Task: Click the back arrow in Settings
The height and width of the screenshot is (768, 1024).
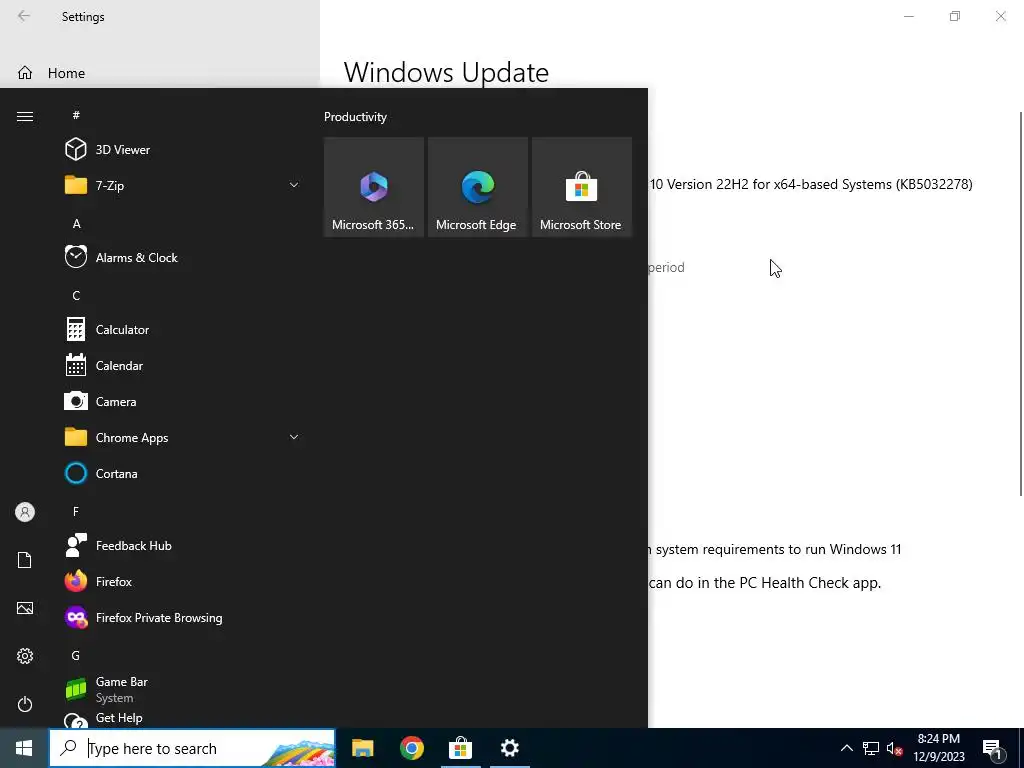Action: click(24, 16)
